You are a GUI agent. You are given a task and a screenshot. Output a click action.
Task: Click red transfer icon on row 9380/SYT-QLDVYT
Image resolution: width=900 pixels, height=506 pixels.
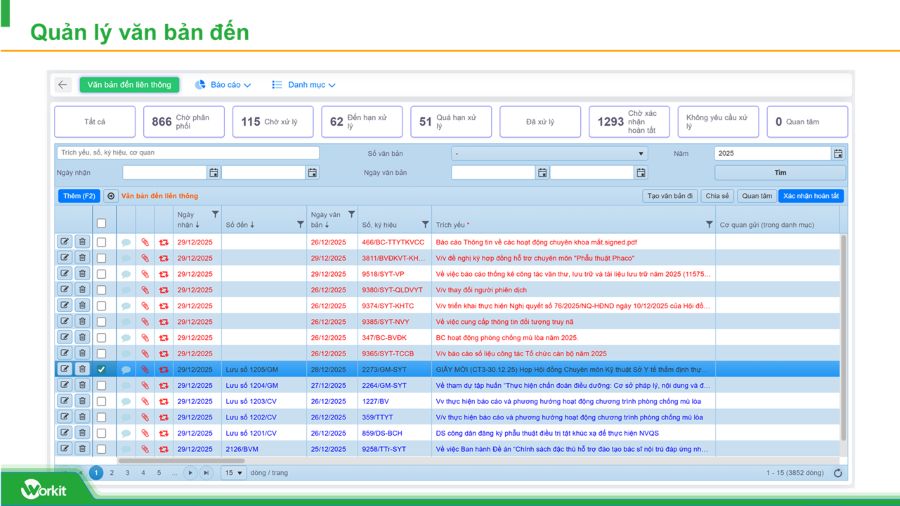tap(164, 290)
